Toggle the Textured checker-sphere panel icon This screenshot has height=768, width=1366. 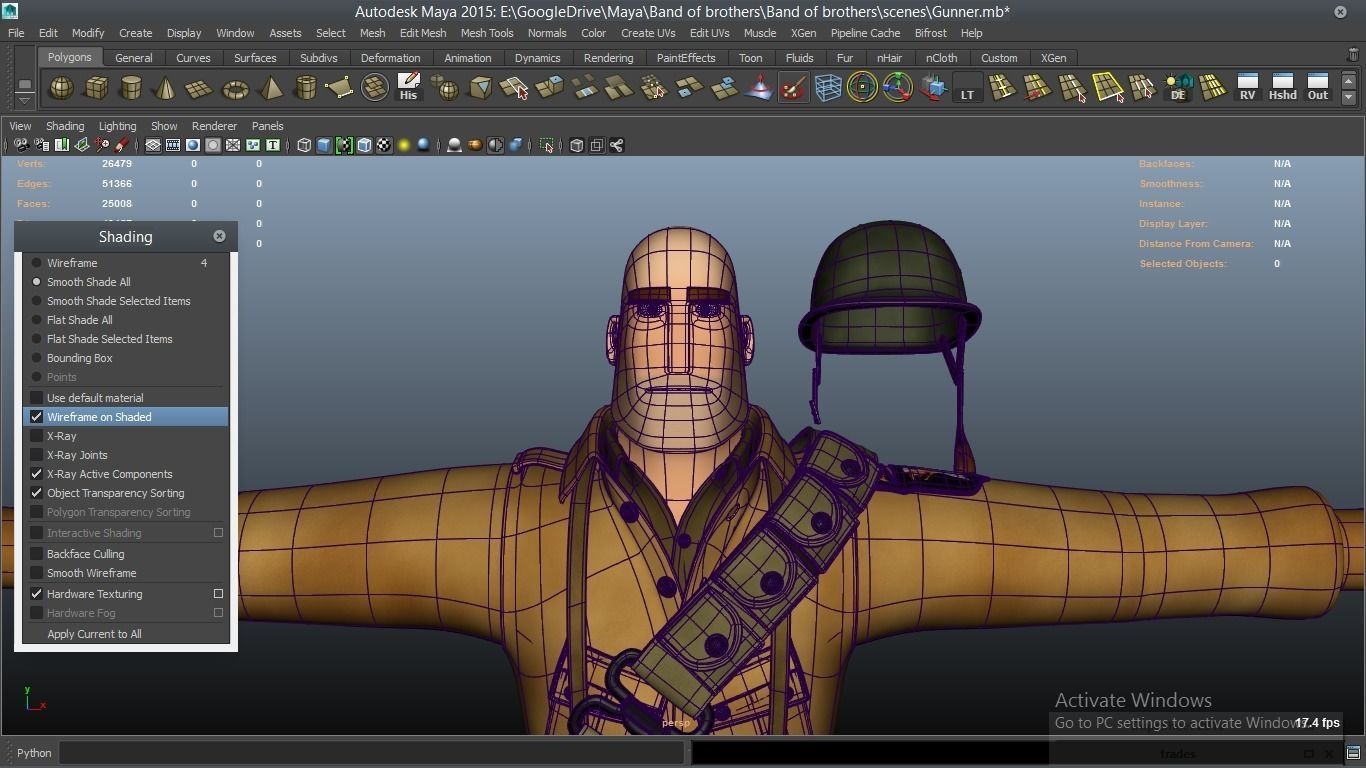point(384,145)
